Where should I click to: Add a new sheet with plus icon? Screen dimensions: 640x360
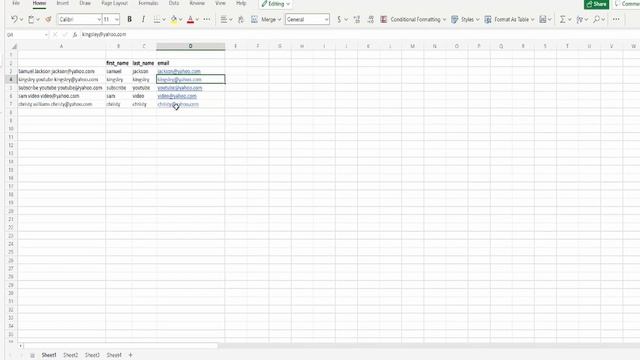(x=131, y=355)
